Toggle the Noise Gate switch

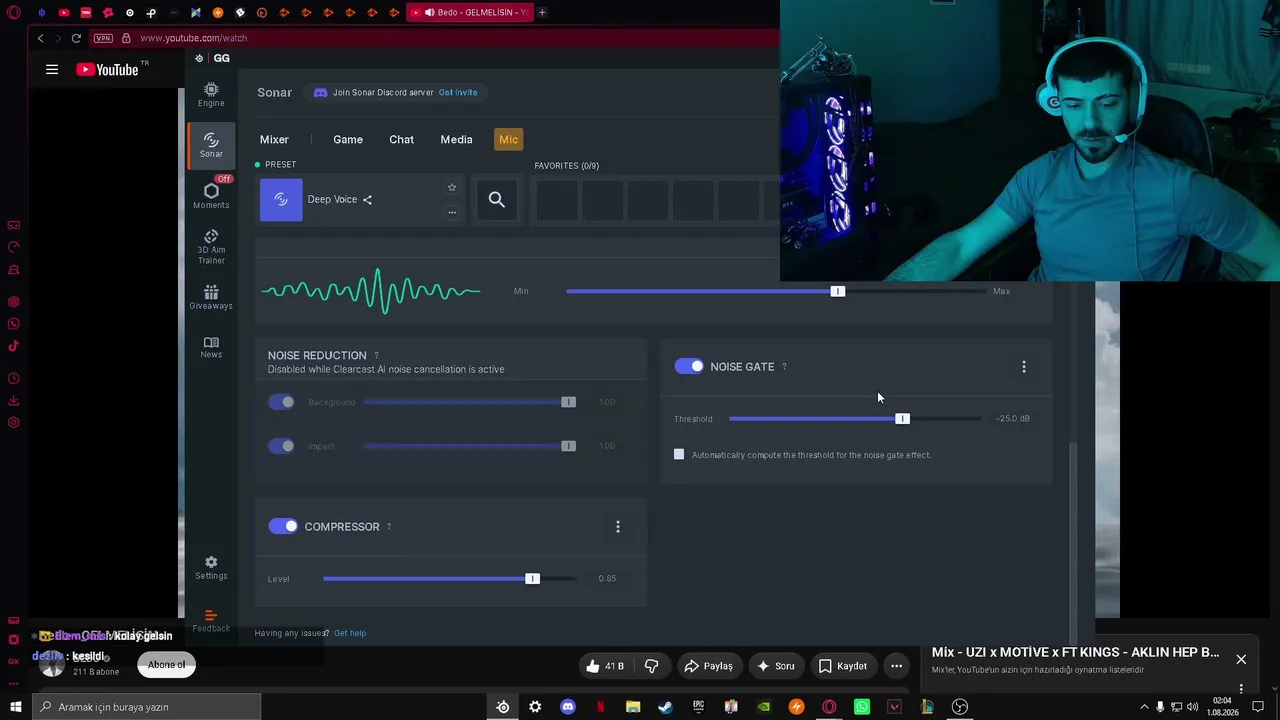pos(689,366)
